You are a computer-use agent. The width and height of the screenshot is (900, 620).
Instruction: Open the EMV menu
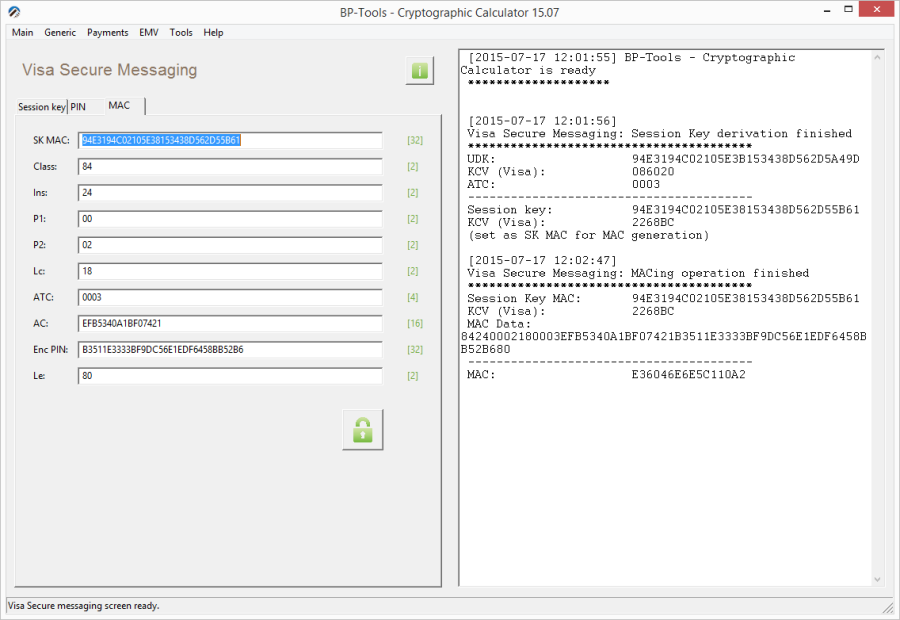[149, 32]
